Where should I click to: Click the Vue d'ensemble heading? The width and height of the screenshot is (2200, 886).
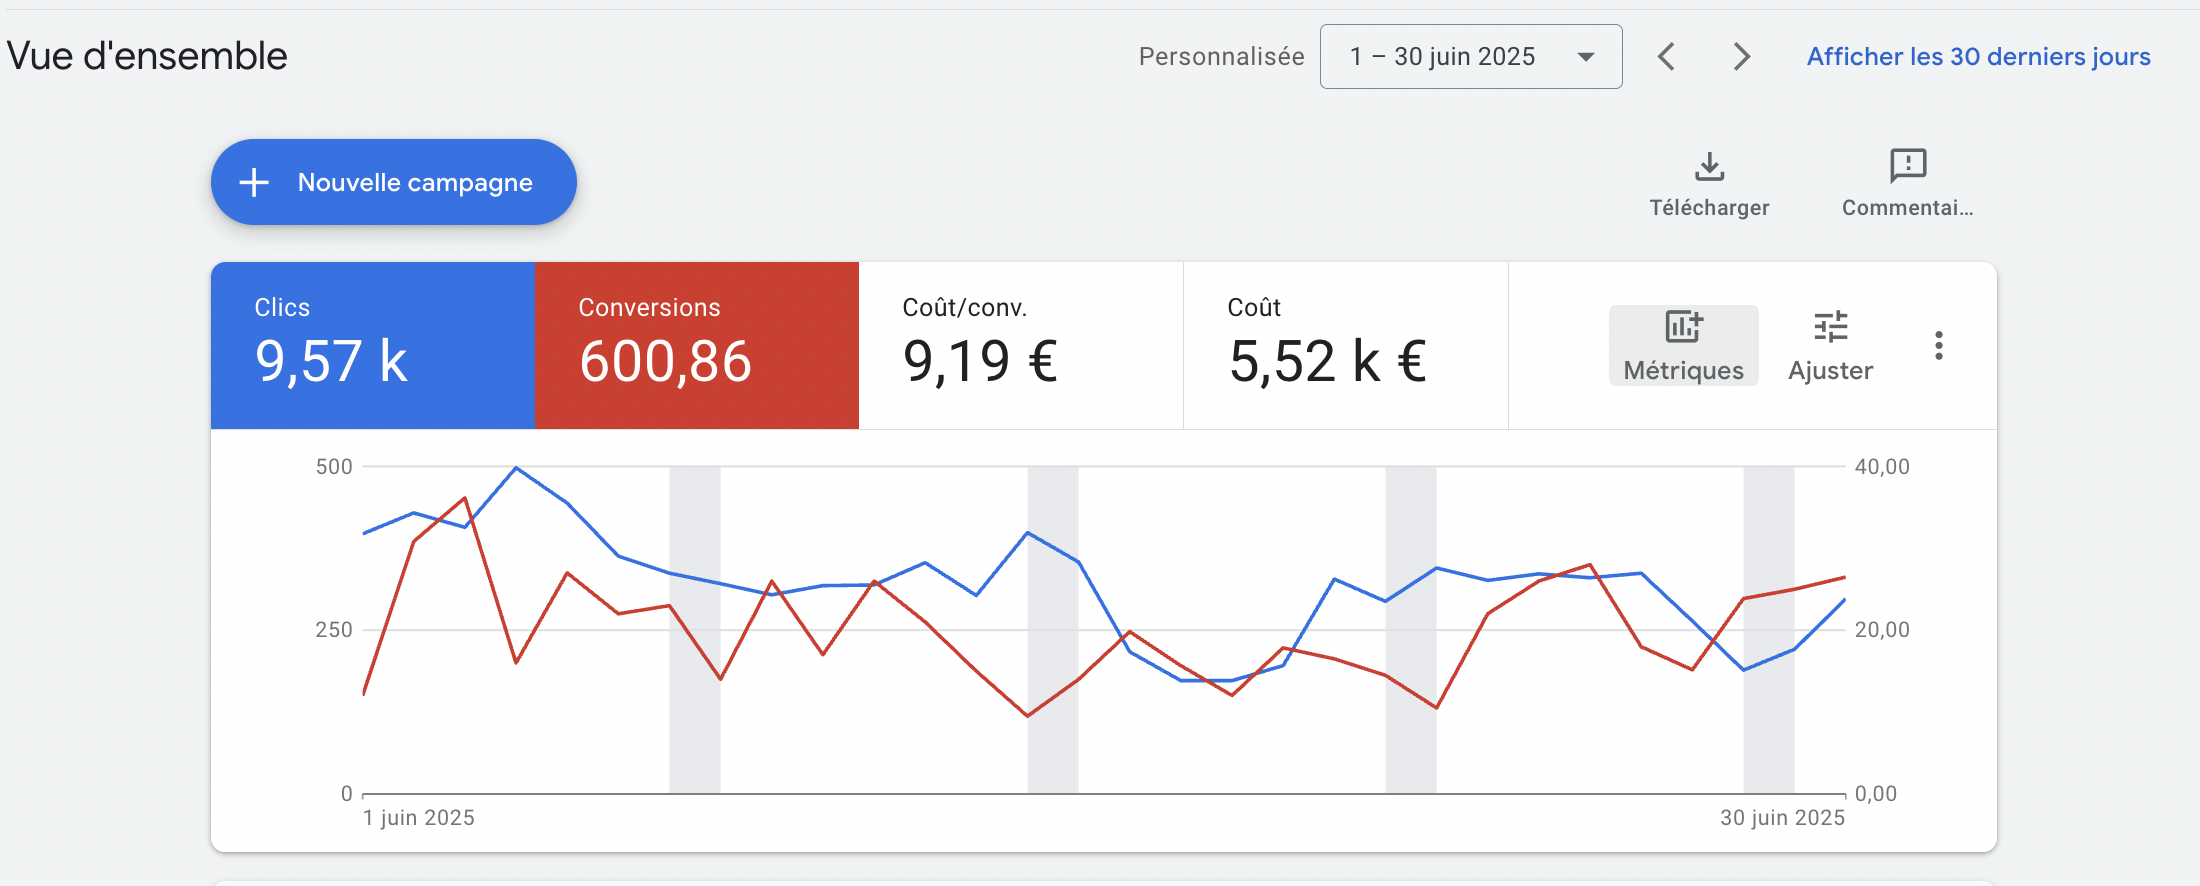click(x=147, y=57)
